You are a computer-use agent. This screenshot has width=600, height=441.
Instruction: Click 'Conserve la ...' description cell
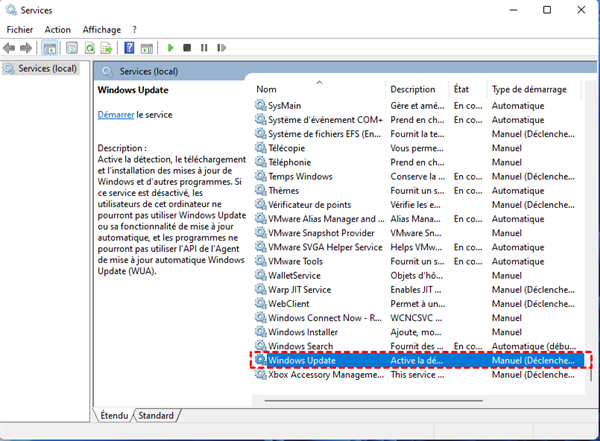(x=417, y=176)
